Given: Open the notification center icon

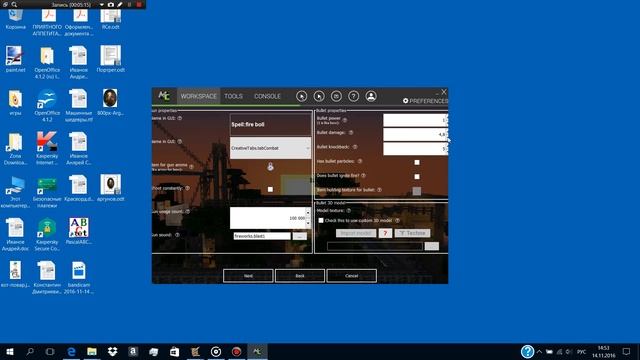Looking at the screenshot, I should point(627,351).
